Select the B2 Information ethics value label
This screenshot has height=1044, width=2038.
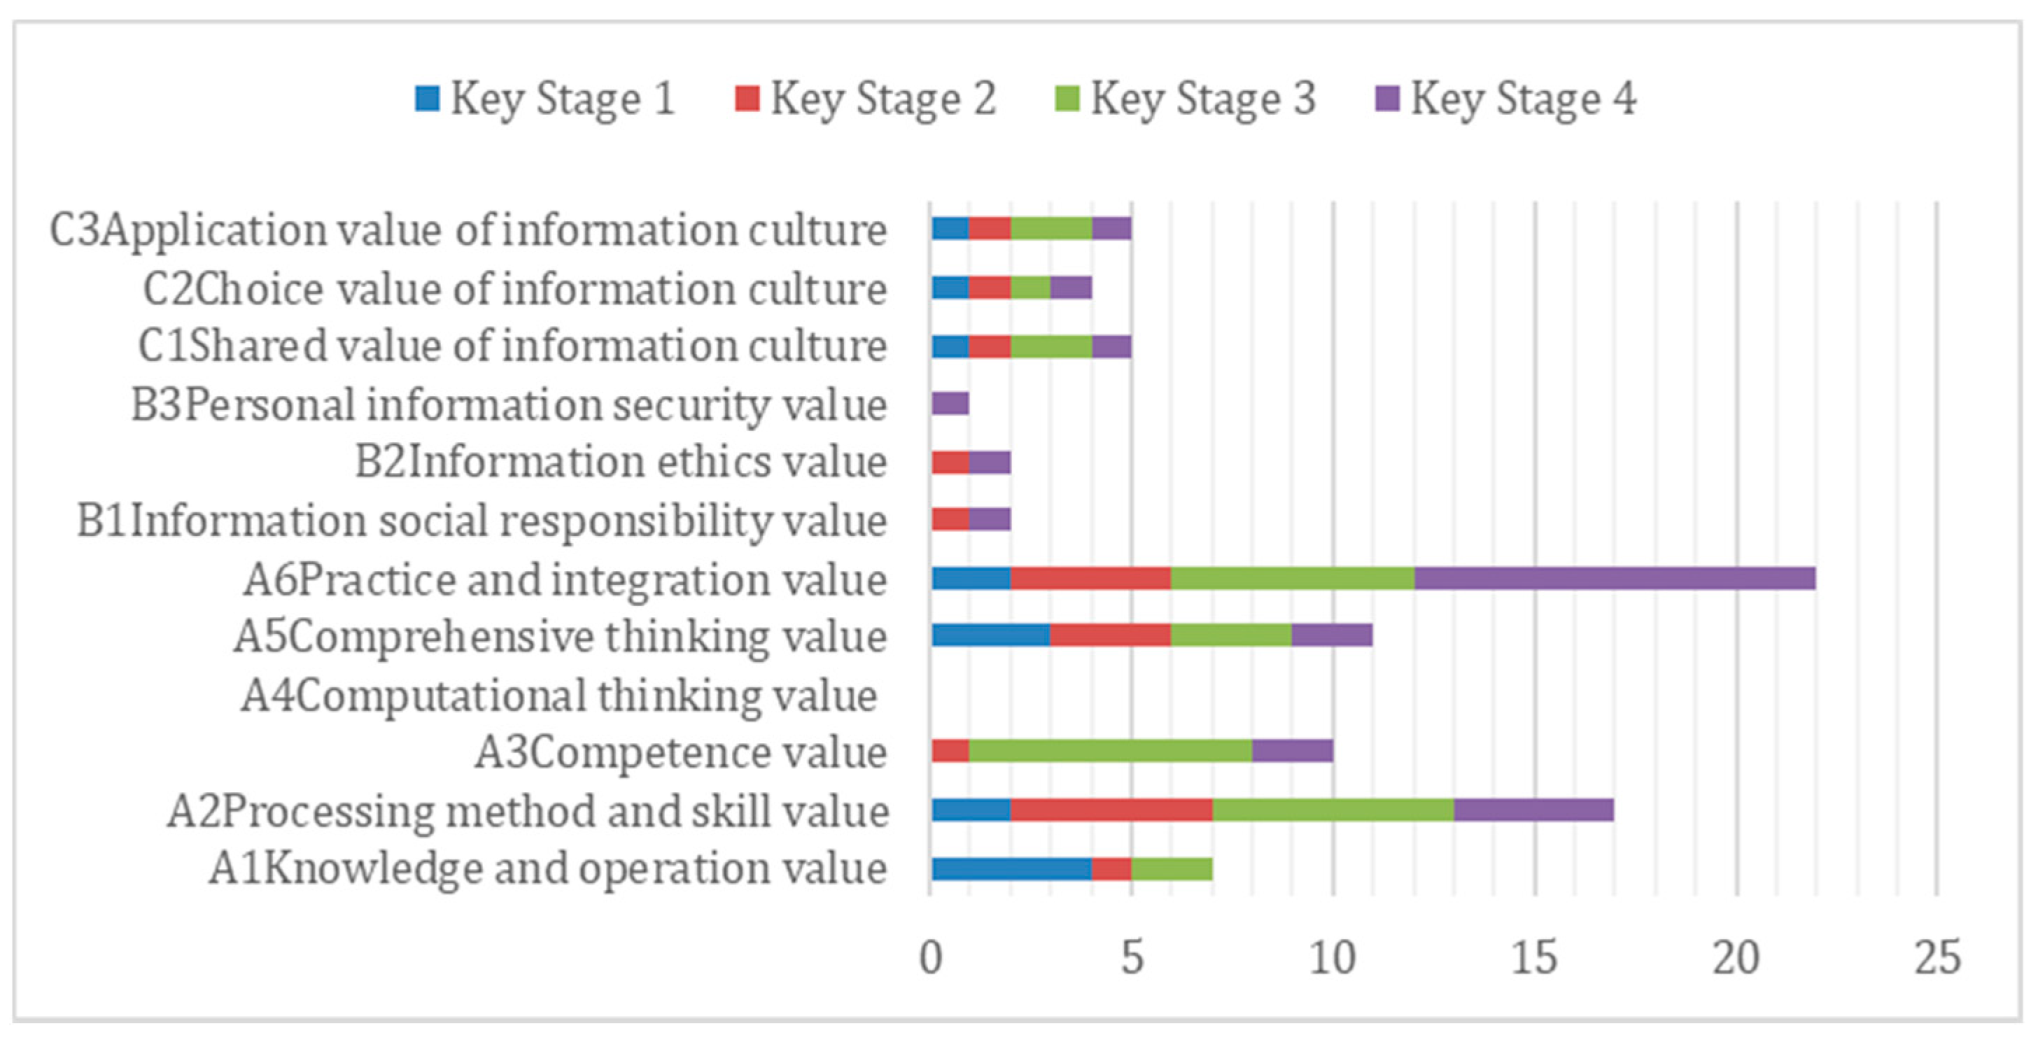621,463
